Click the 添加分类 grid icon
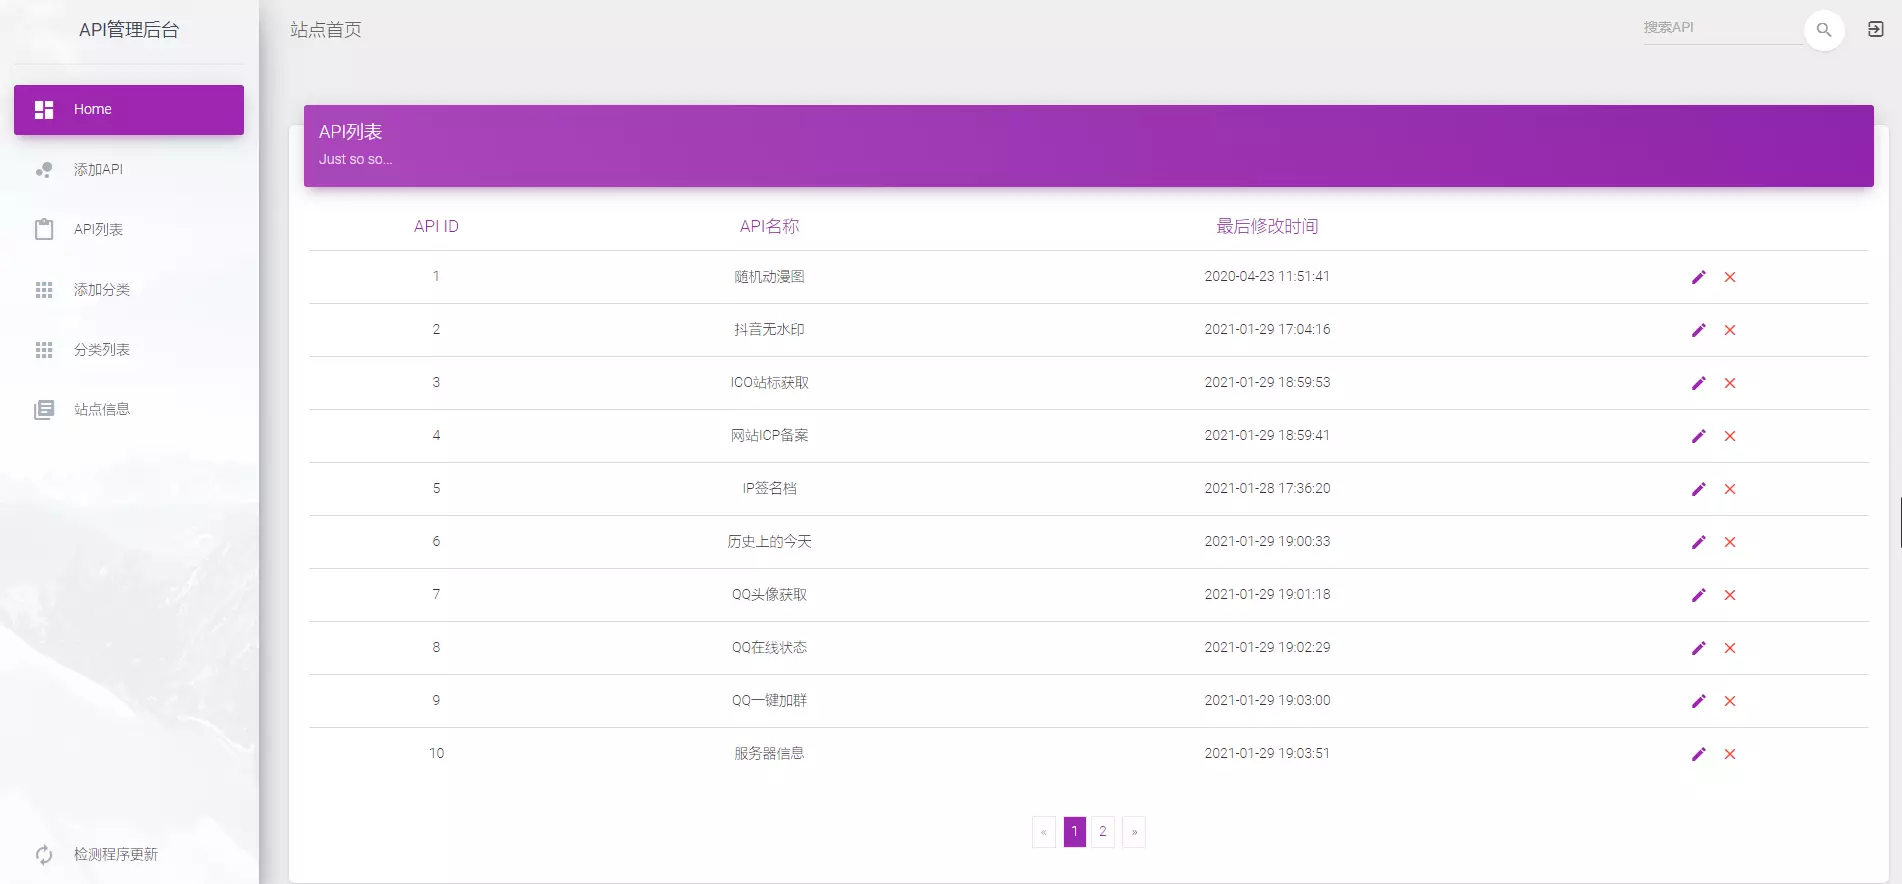1902x884 pixels. [44, 290]
